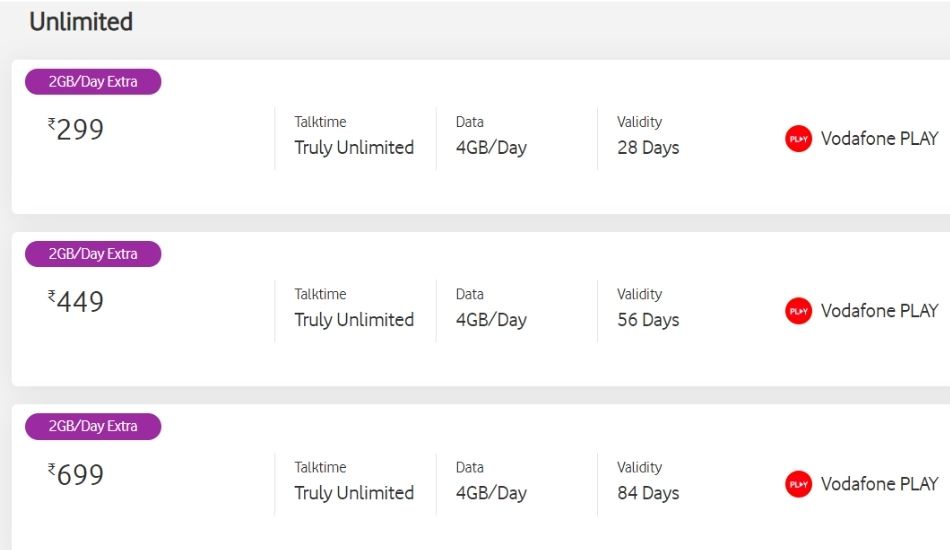Click 4GB/Day data on ₹299 plan
This screenshot has height=550, width=950.
[x=491, y=148]
